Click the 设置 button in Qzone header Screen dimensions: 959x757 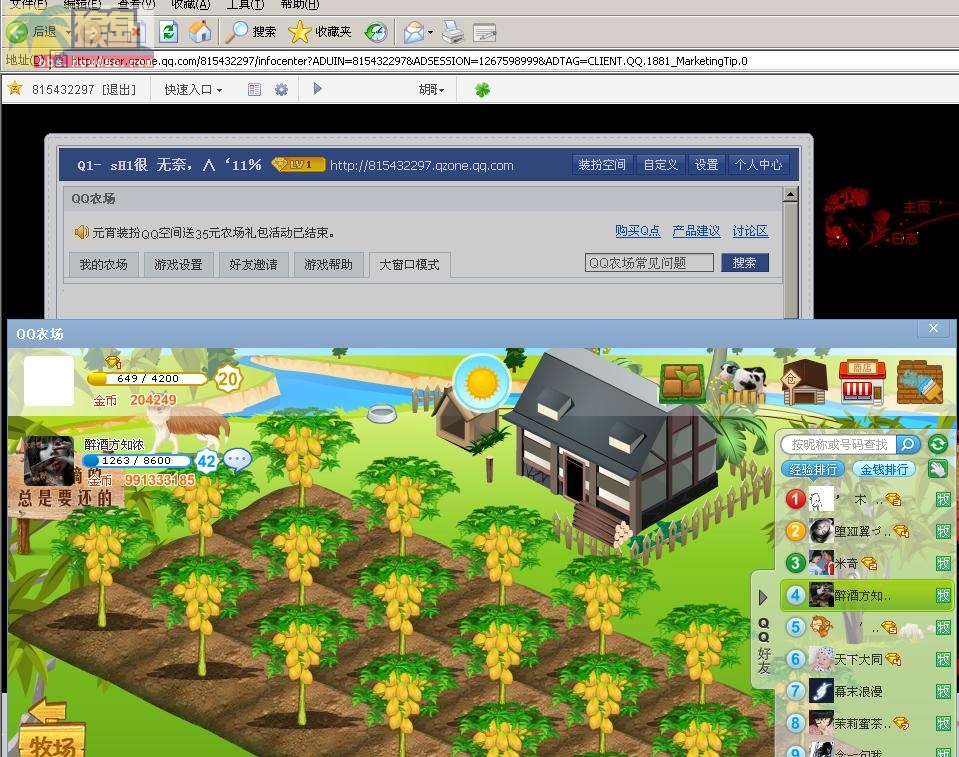706,164
